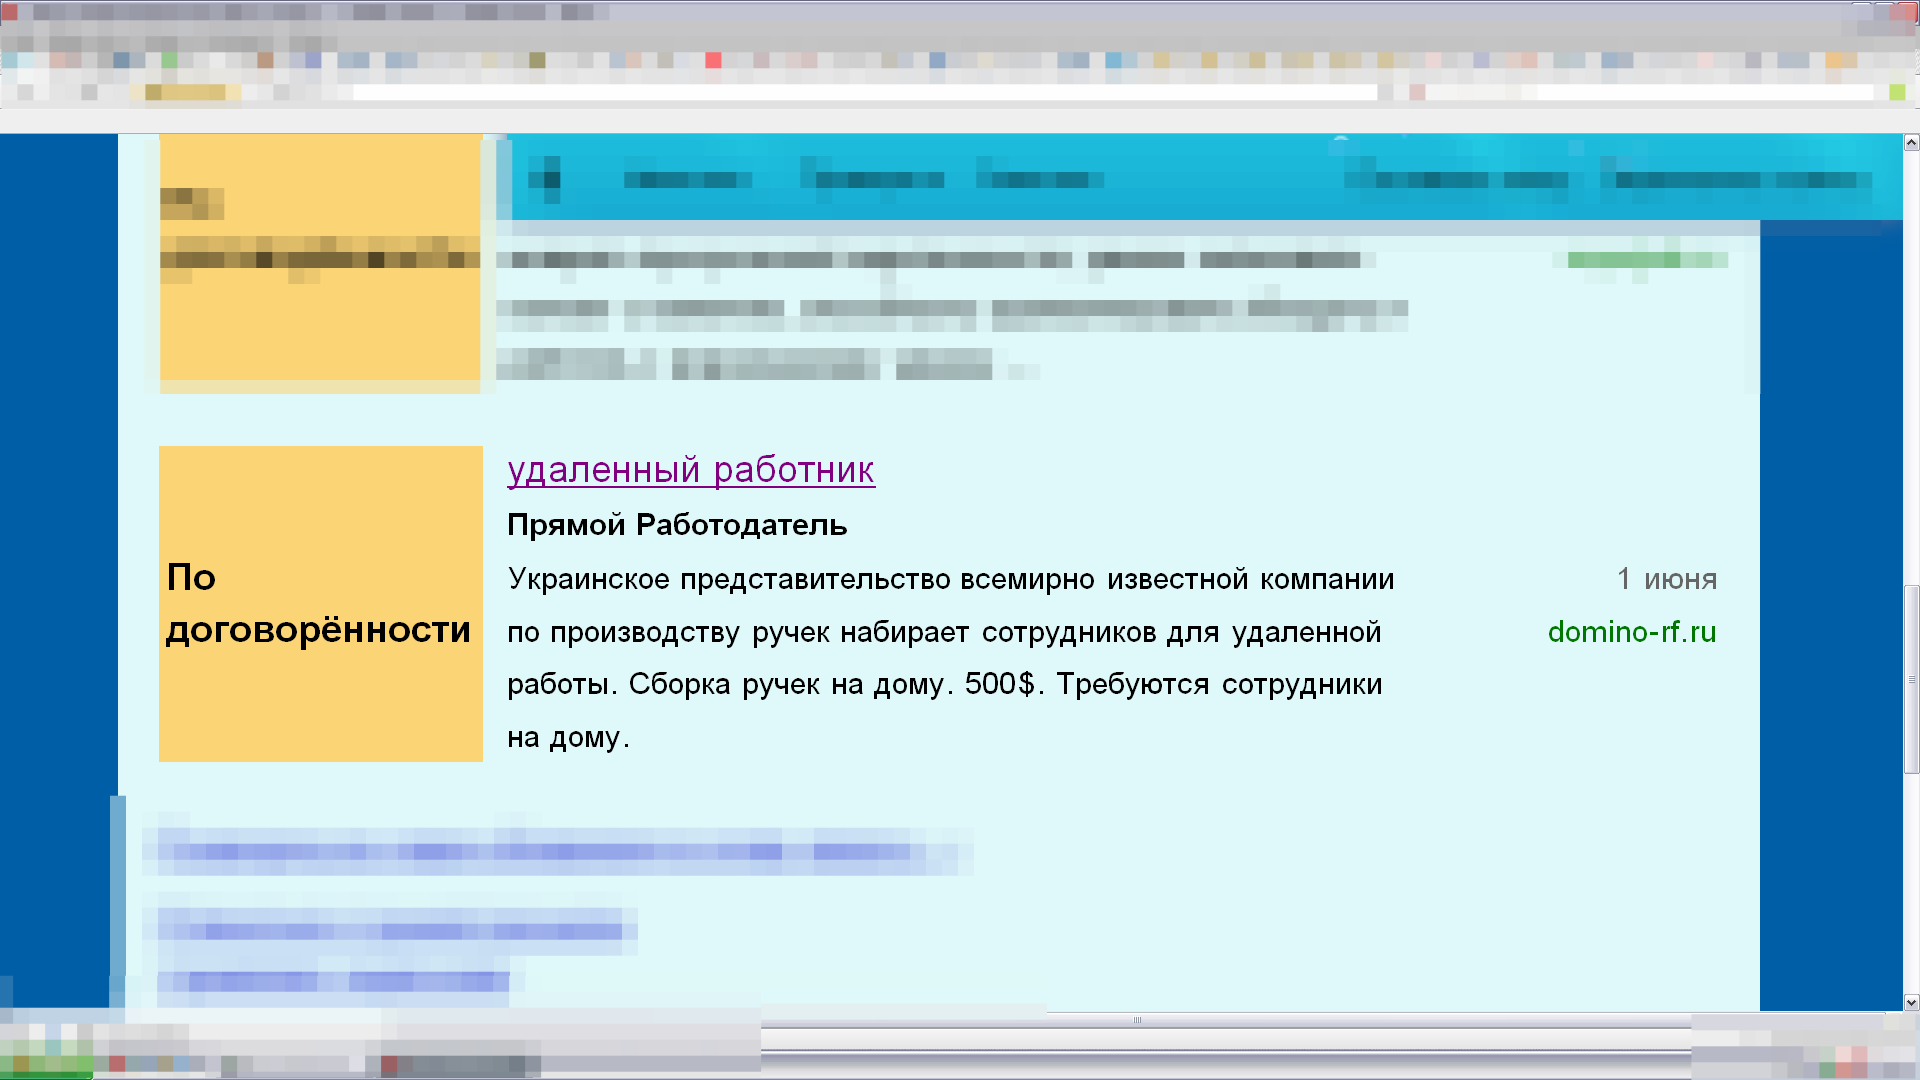1920x1080 pixels.
Task: Click the horizontal scrollbar grip at bottom
Action: click(x=1137, y=1020)
